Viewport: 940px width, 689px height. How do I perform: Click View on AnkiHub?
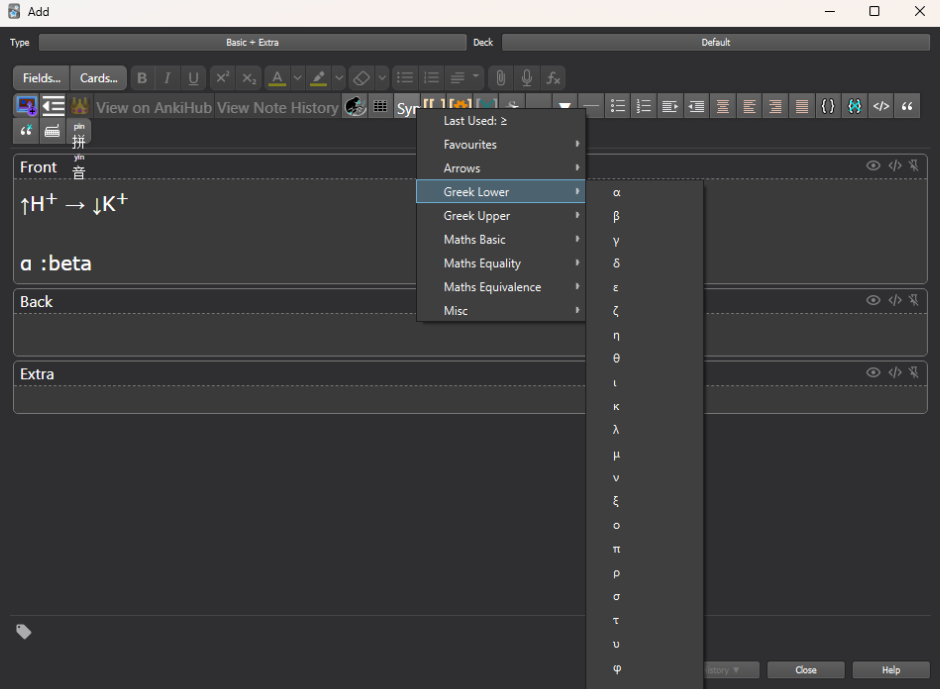154,107
